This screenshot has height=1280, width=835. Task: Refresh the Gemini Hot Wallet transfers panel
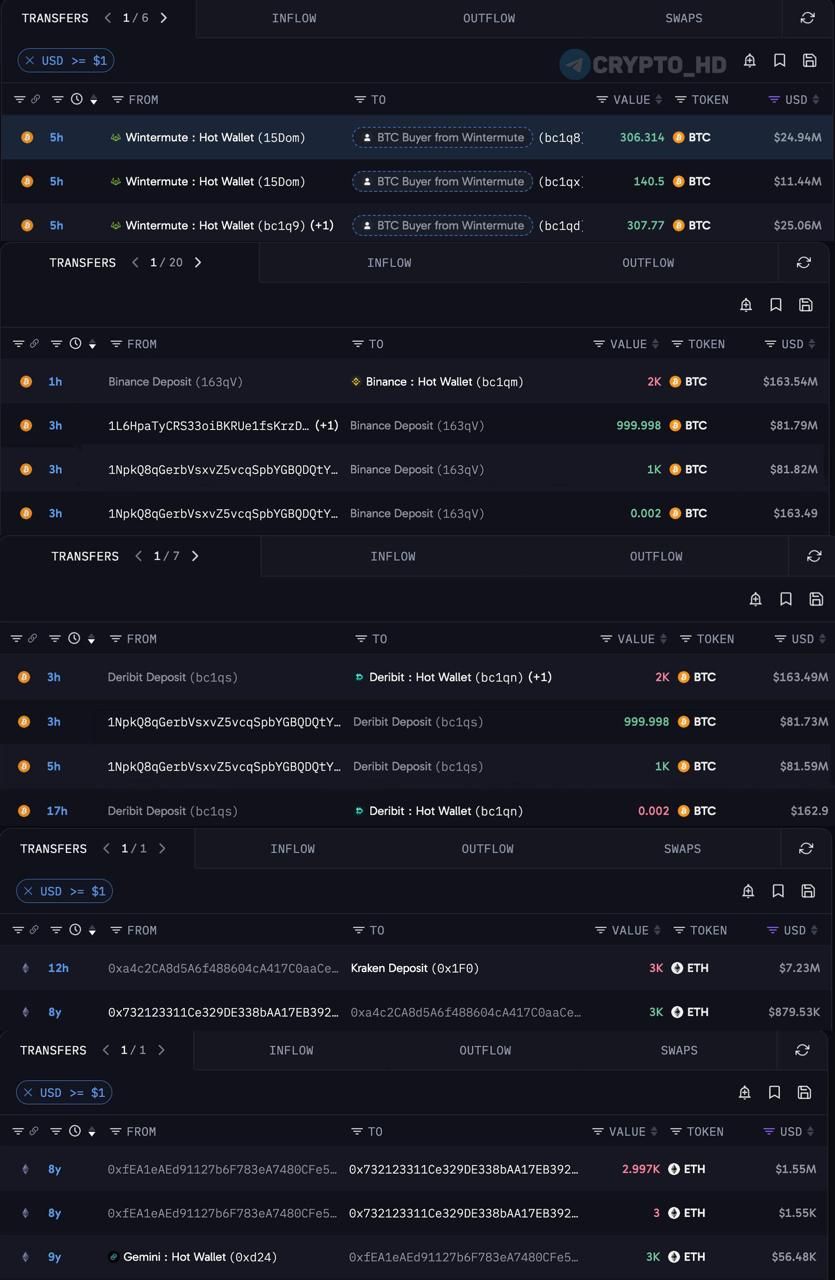pos(801,1050)
